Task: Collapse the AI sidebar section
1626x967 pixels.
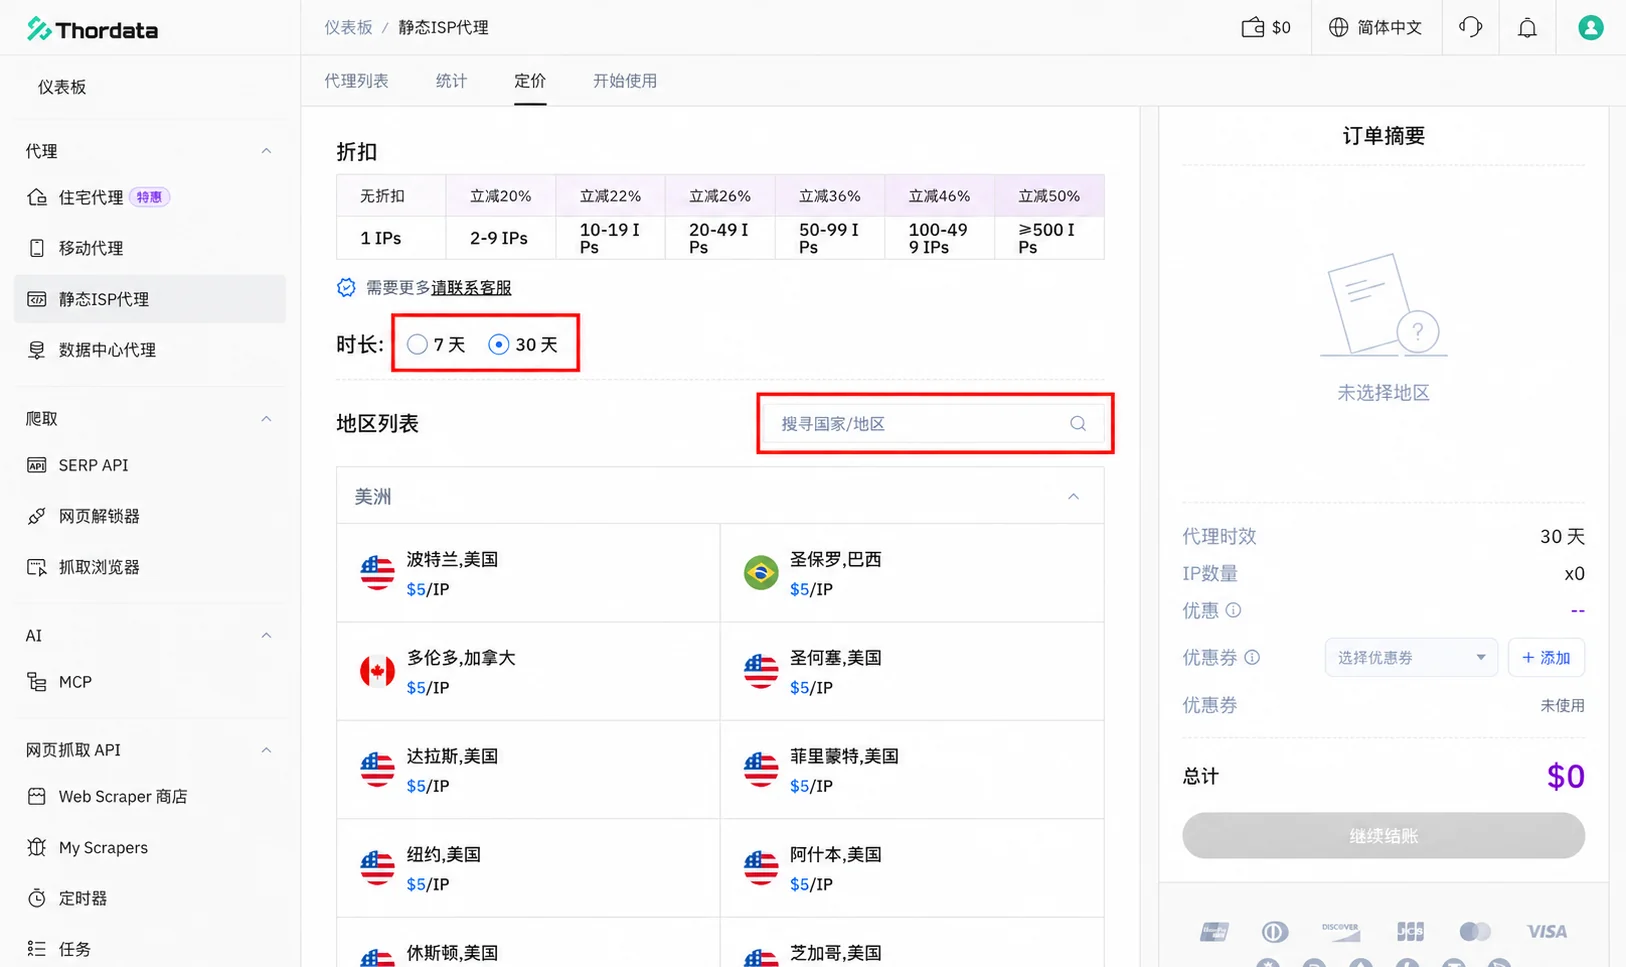Action: tap(266, 635)
